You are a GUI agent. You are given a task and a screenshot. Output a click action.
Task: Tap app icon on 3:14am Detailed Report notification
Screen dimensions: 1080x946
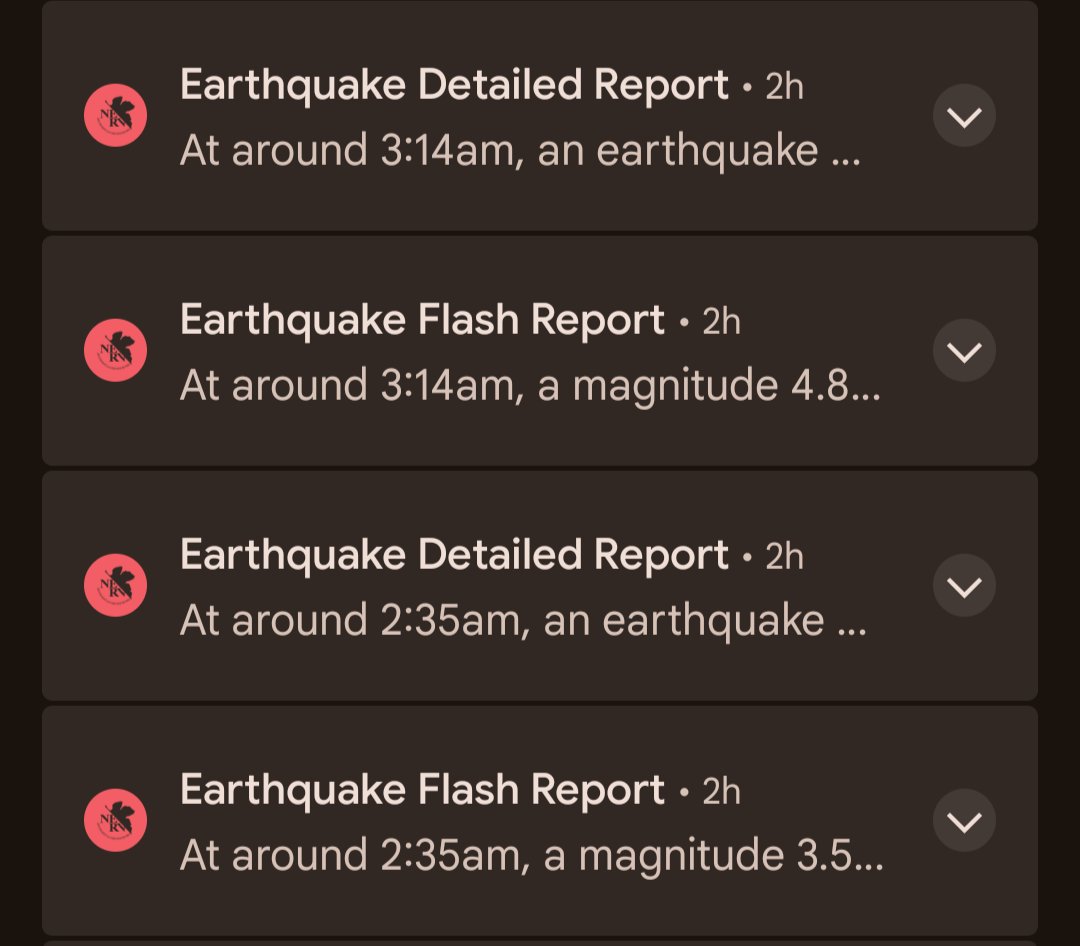[x=116, y=115]
